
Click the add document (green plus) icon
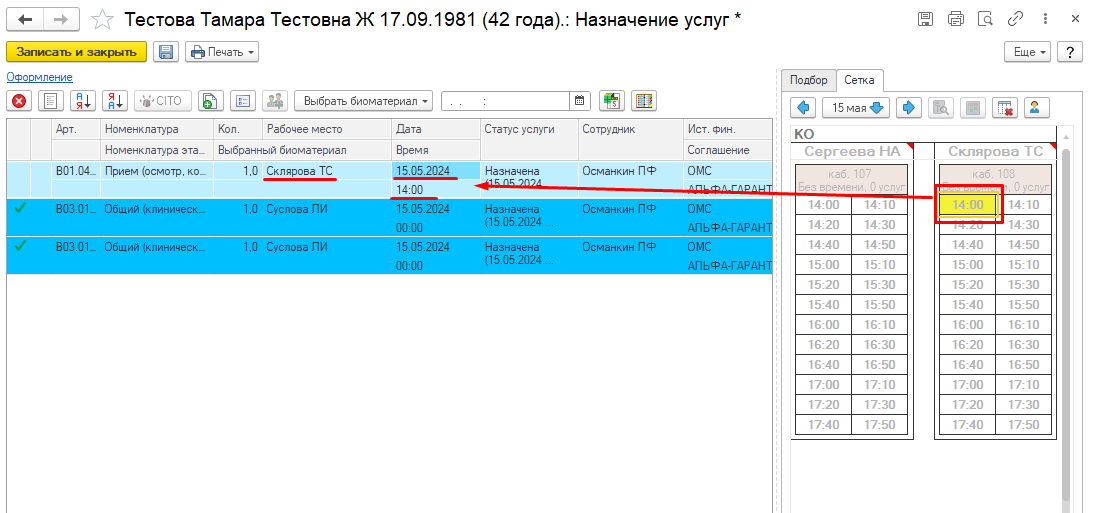[211, 101]
